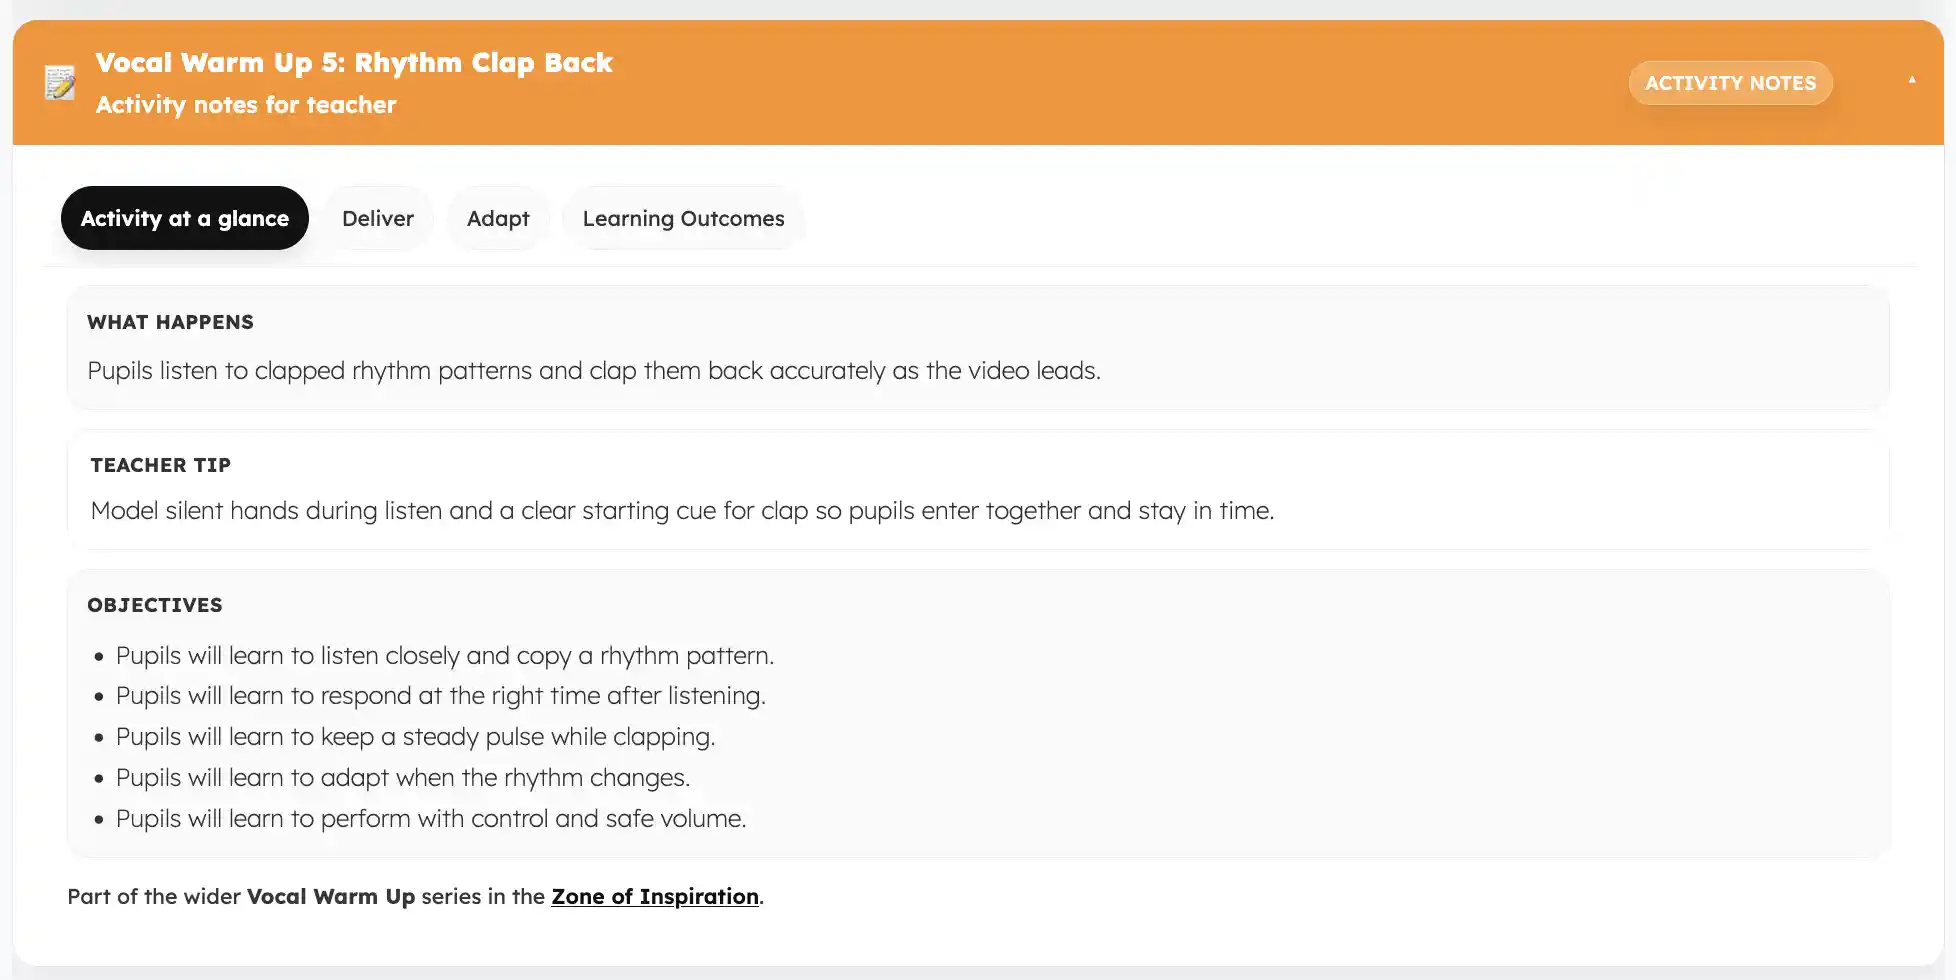Image resolution: width=1956 pixels, height=980 pixels.
Task: Select the pupils listen description text
Action: (594, 370)
